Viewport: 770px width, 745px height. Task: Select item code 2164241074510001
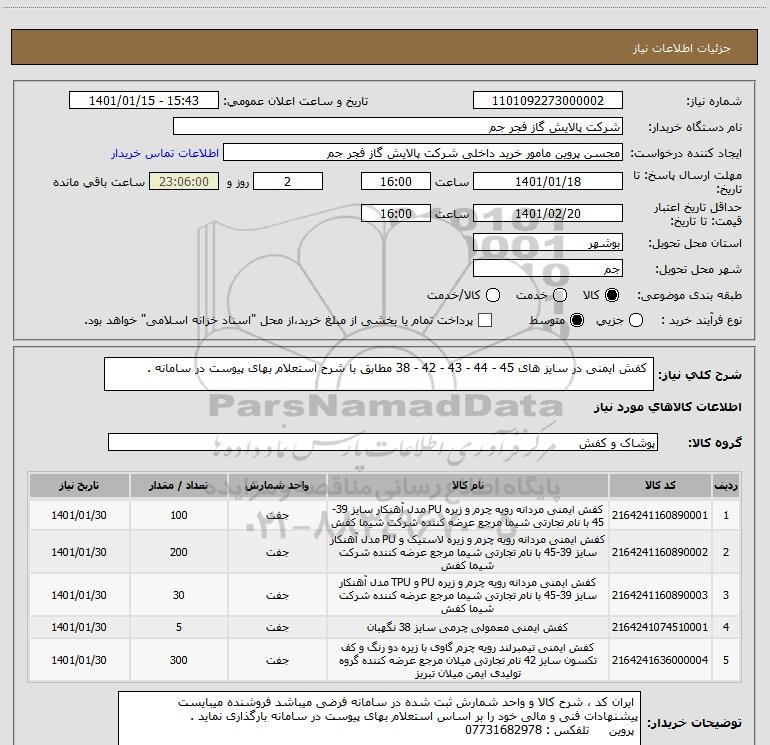[660, 627]
